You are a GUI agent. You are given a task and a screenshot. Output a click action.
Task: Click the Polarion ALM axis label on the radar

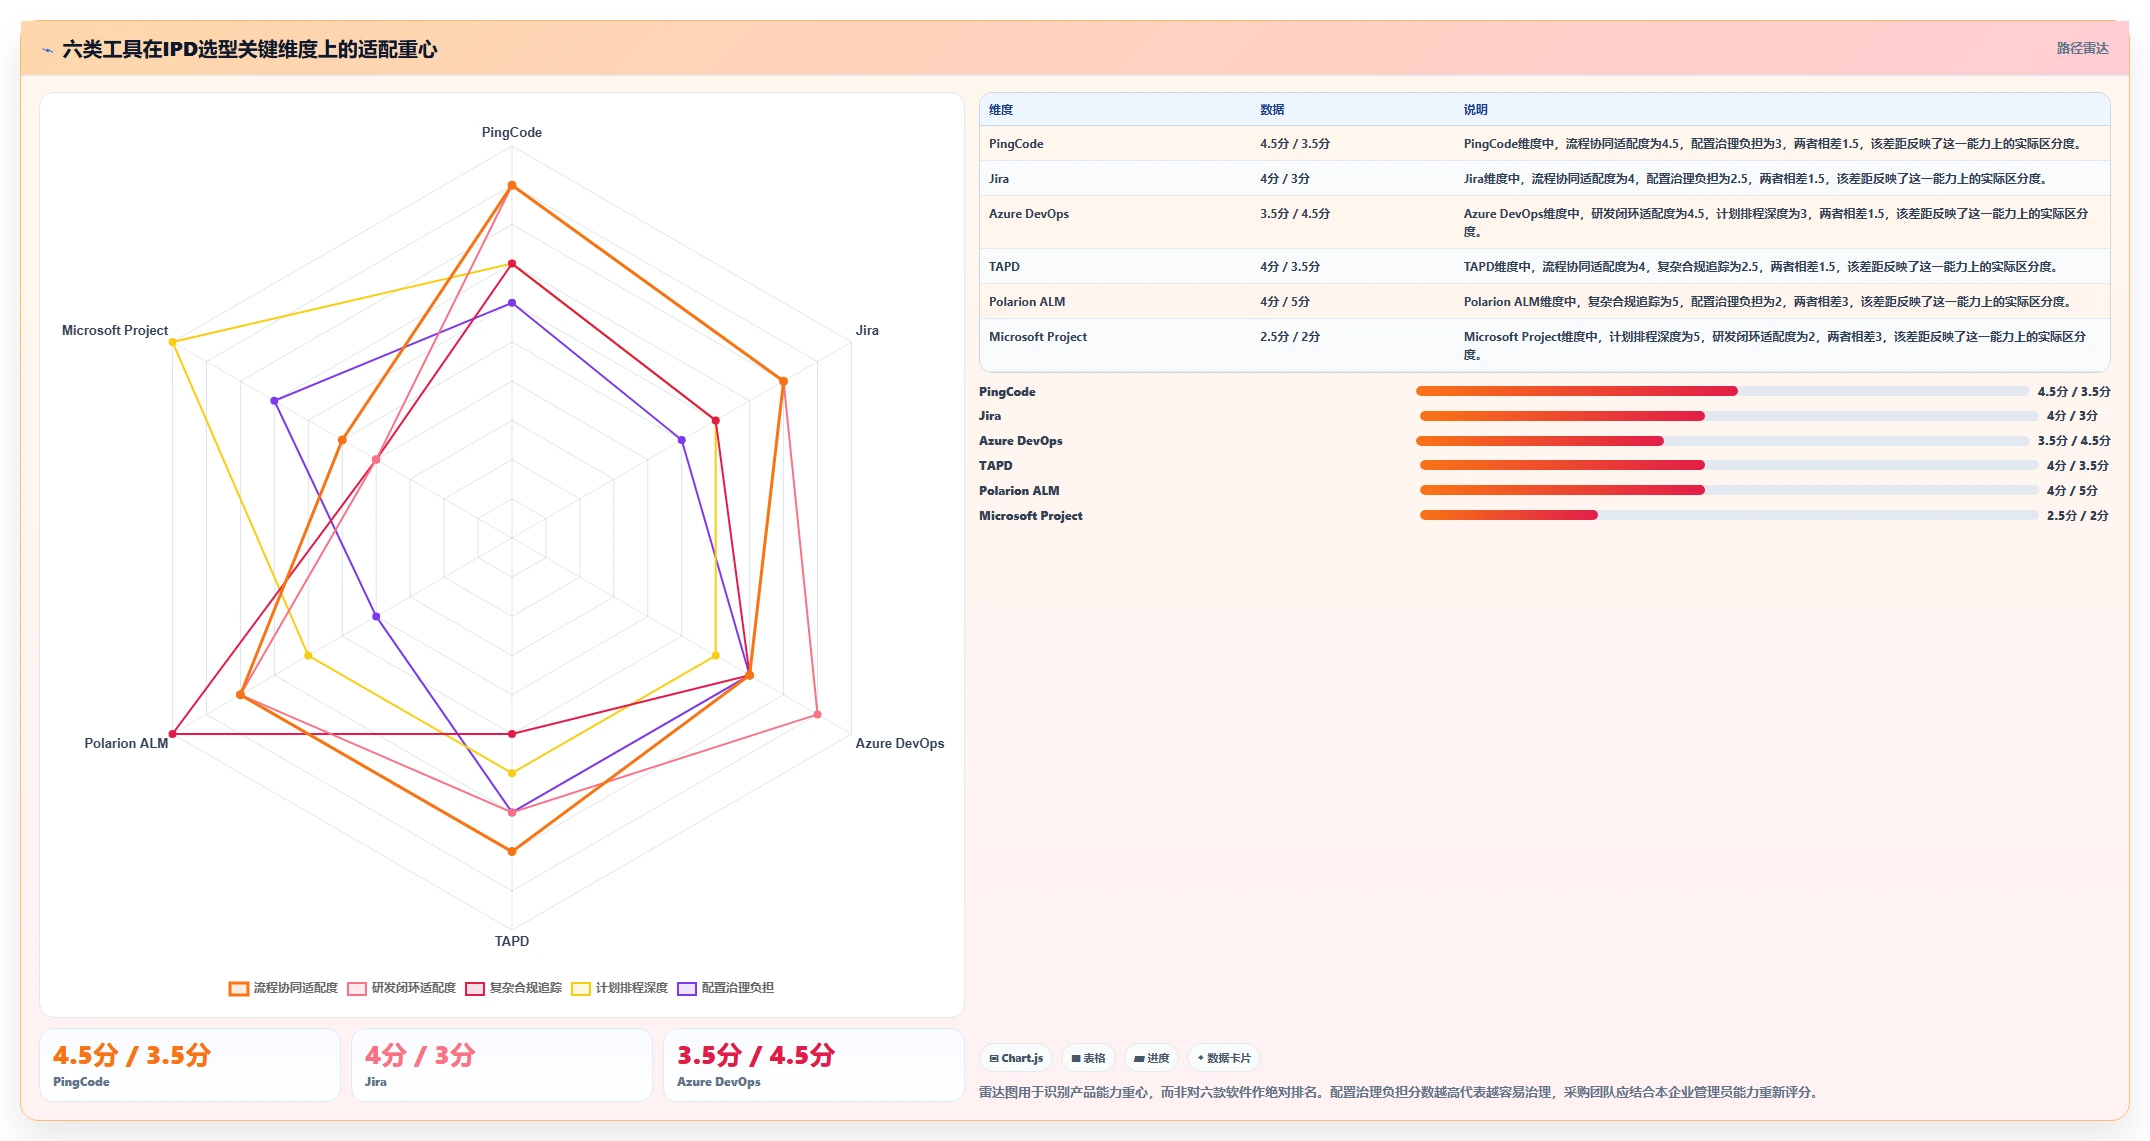point(126,743)
